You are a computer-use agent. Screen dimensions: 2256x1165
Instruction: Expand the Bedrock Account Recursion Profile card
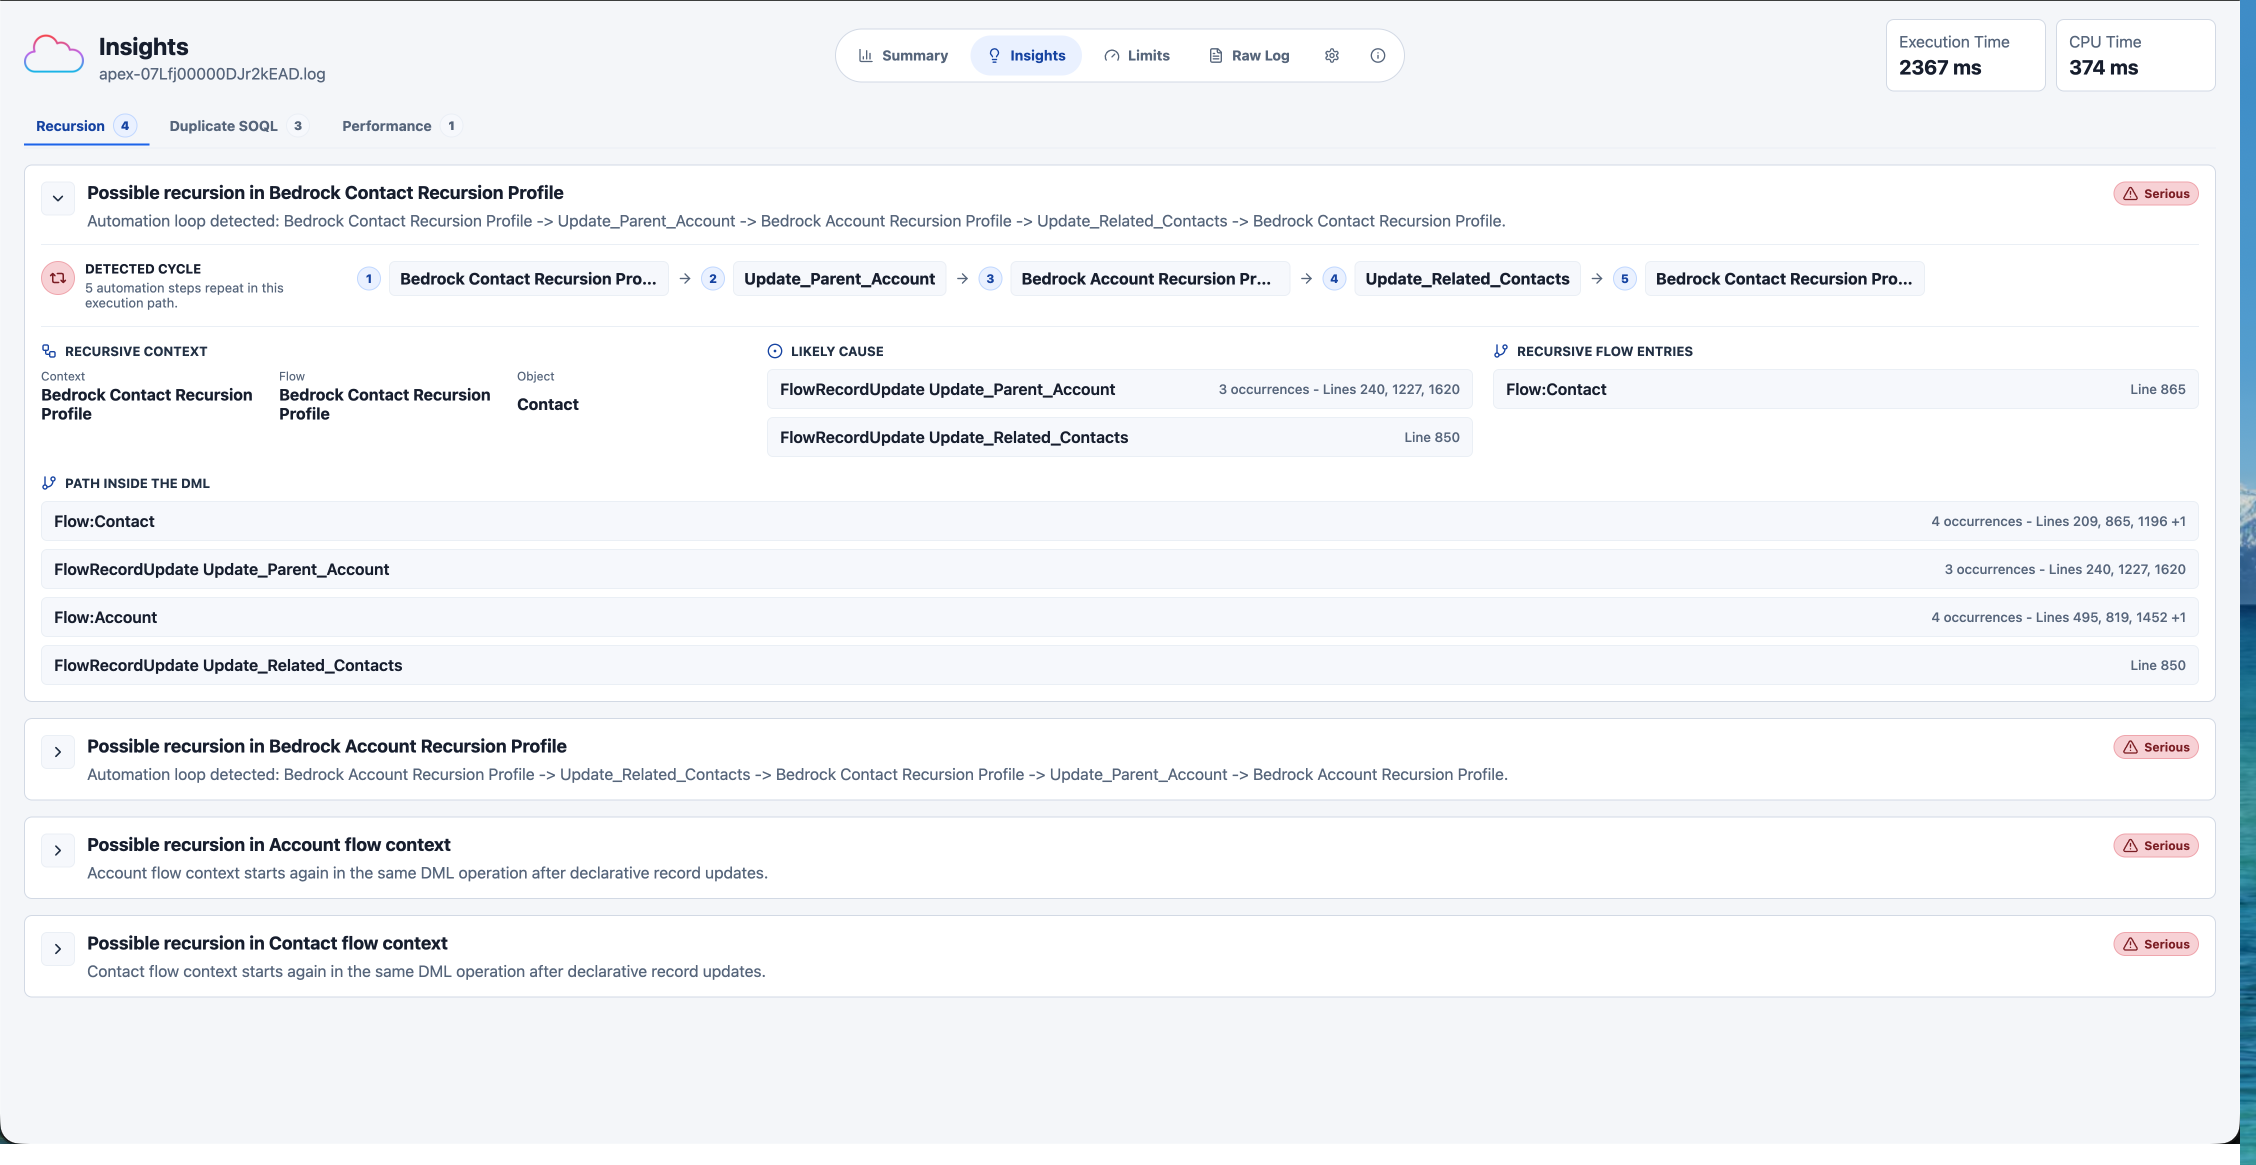pyautogui.click(x=58, y=752)
